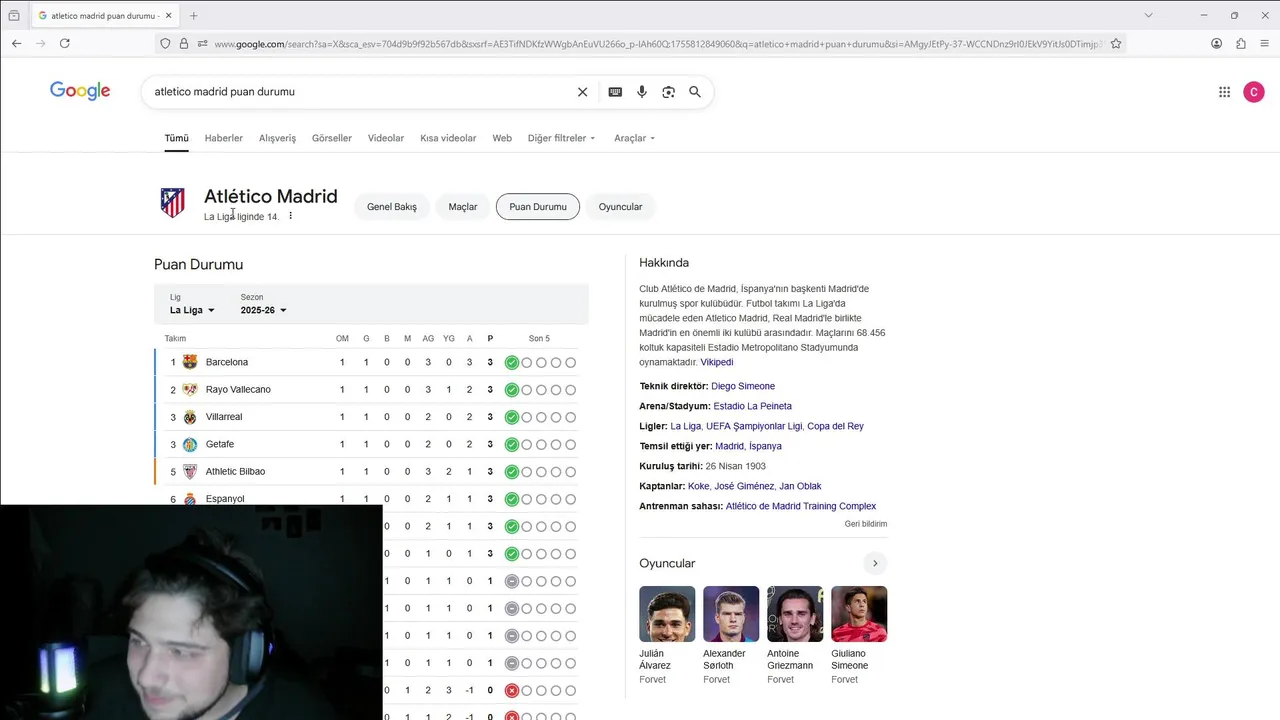Click the Atlético Madrid club crest
Image resolution: width=1280 pixels, height=720 pixels.
[173, 203]
